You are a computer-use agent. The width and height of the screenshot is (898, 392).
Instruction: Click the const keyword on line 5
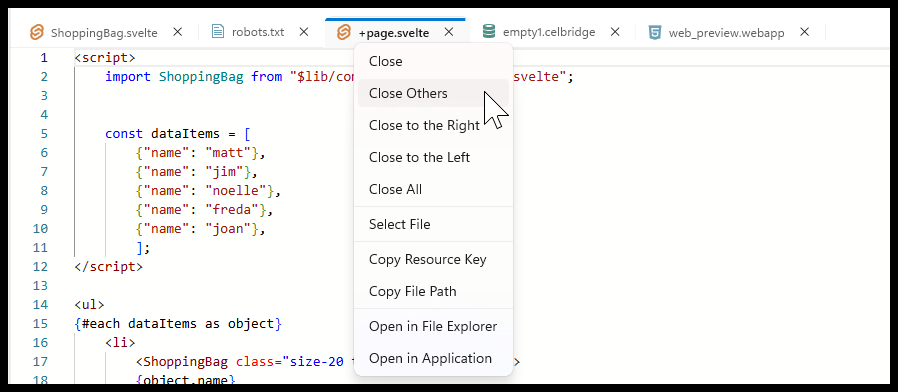124,134
